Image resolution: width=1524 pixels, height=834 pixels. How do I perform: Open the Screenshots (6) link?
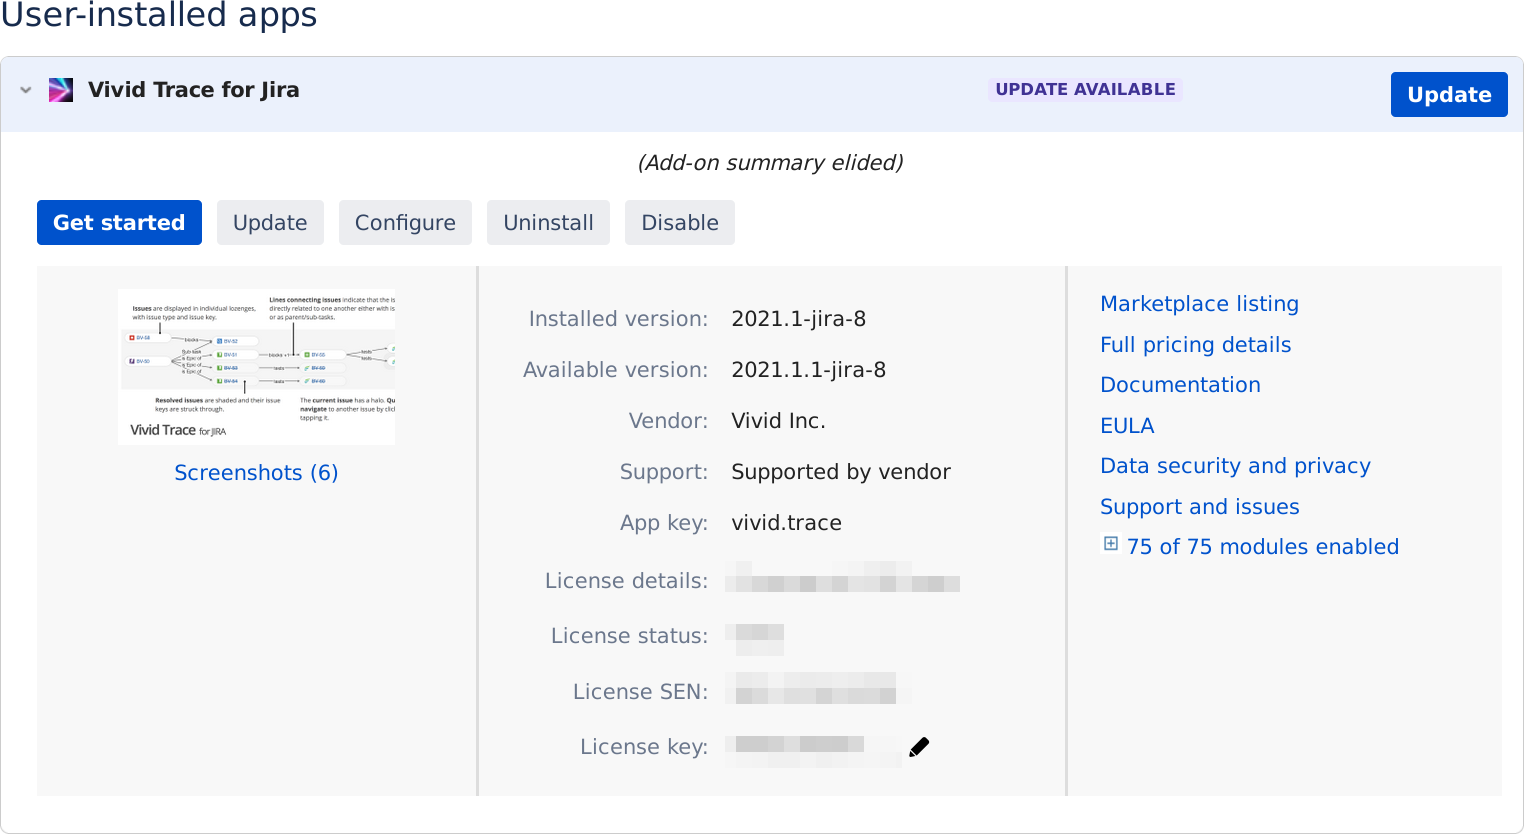coord(256,472)
